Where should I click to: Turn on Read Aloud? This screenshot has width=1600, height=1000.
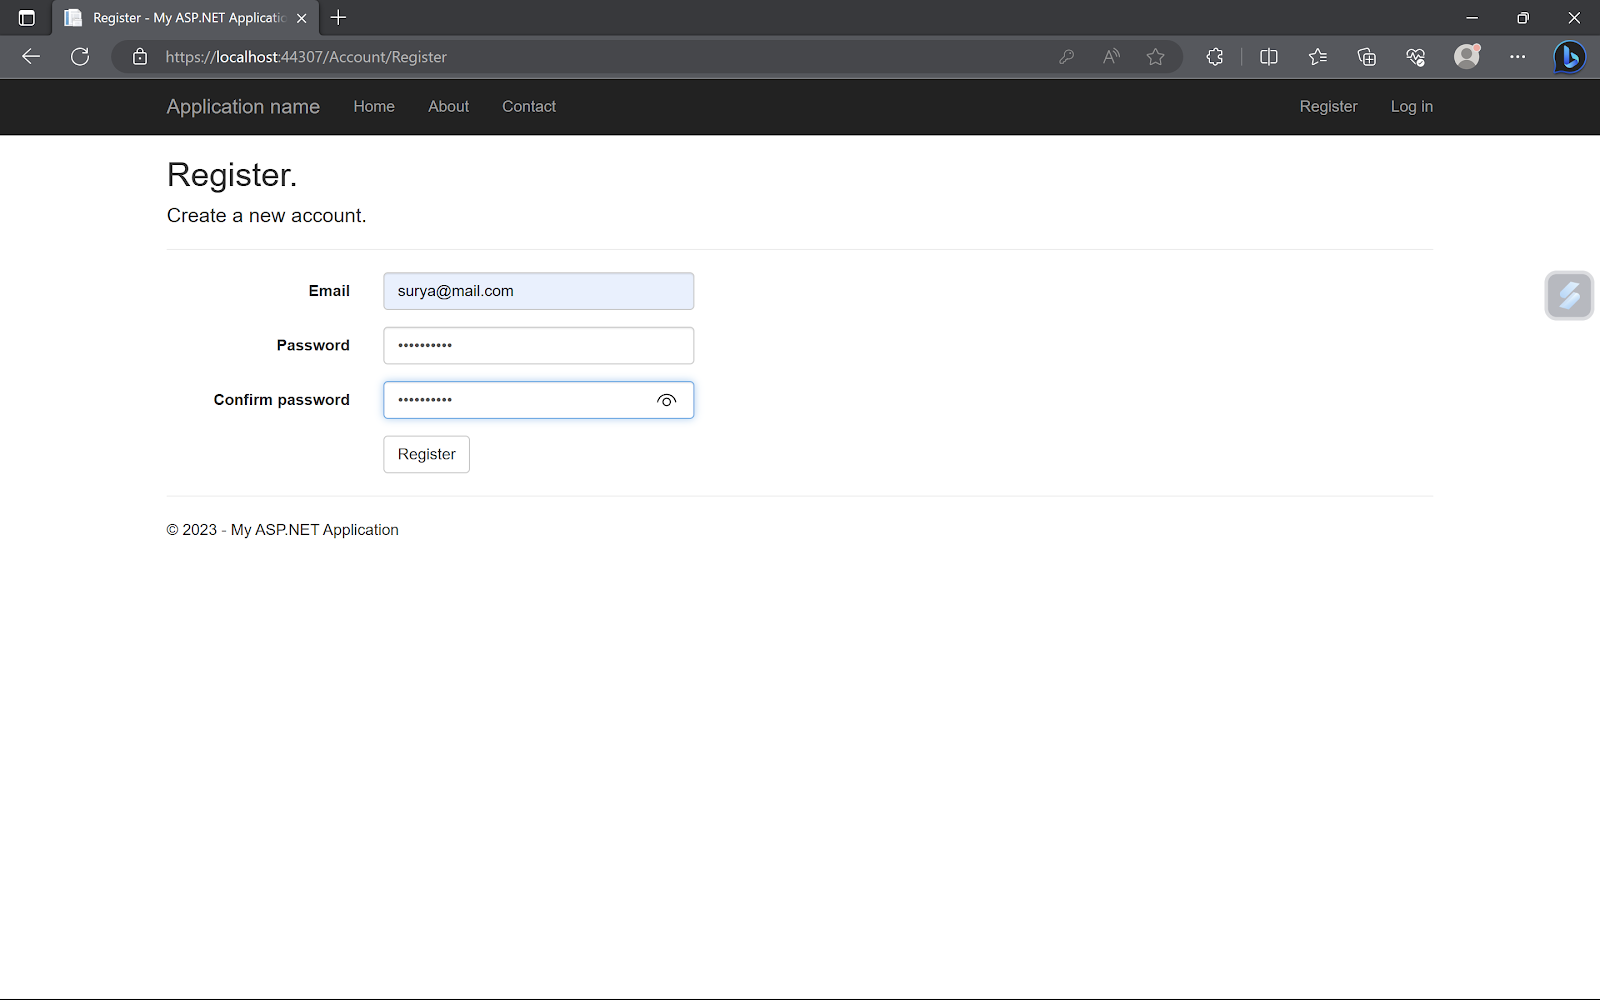(x=1111, y=57)
